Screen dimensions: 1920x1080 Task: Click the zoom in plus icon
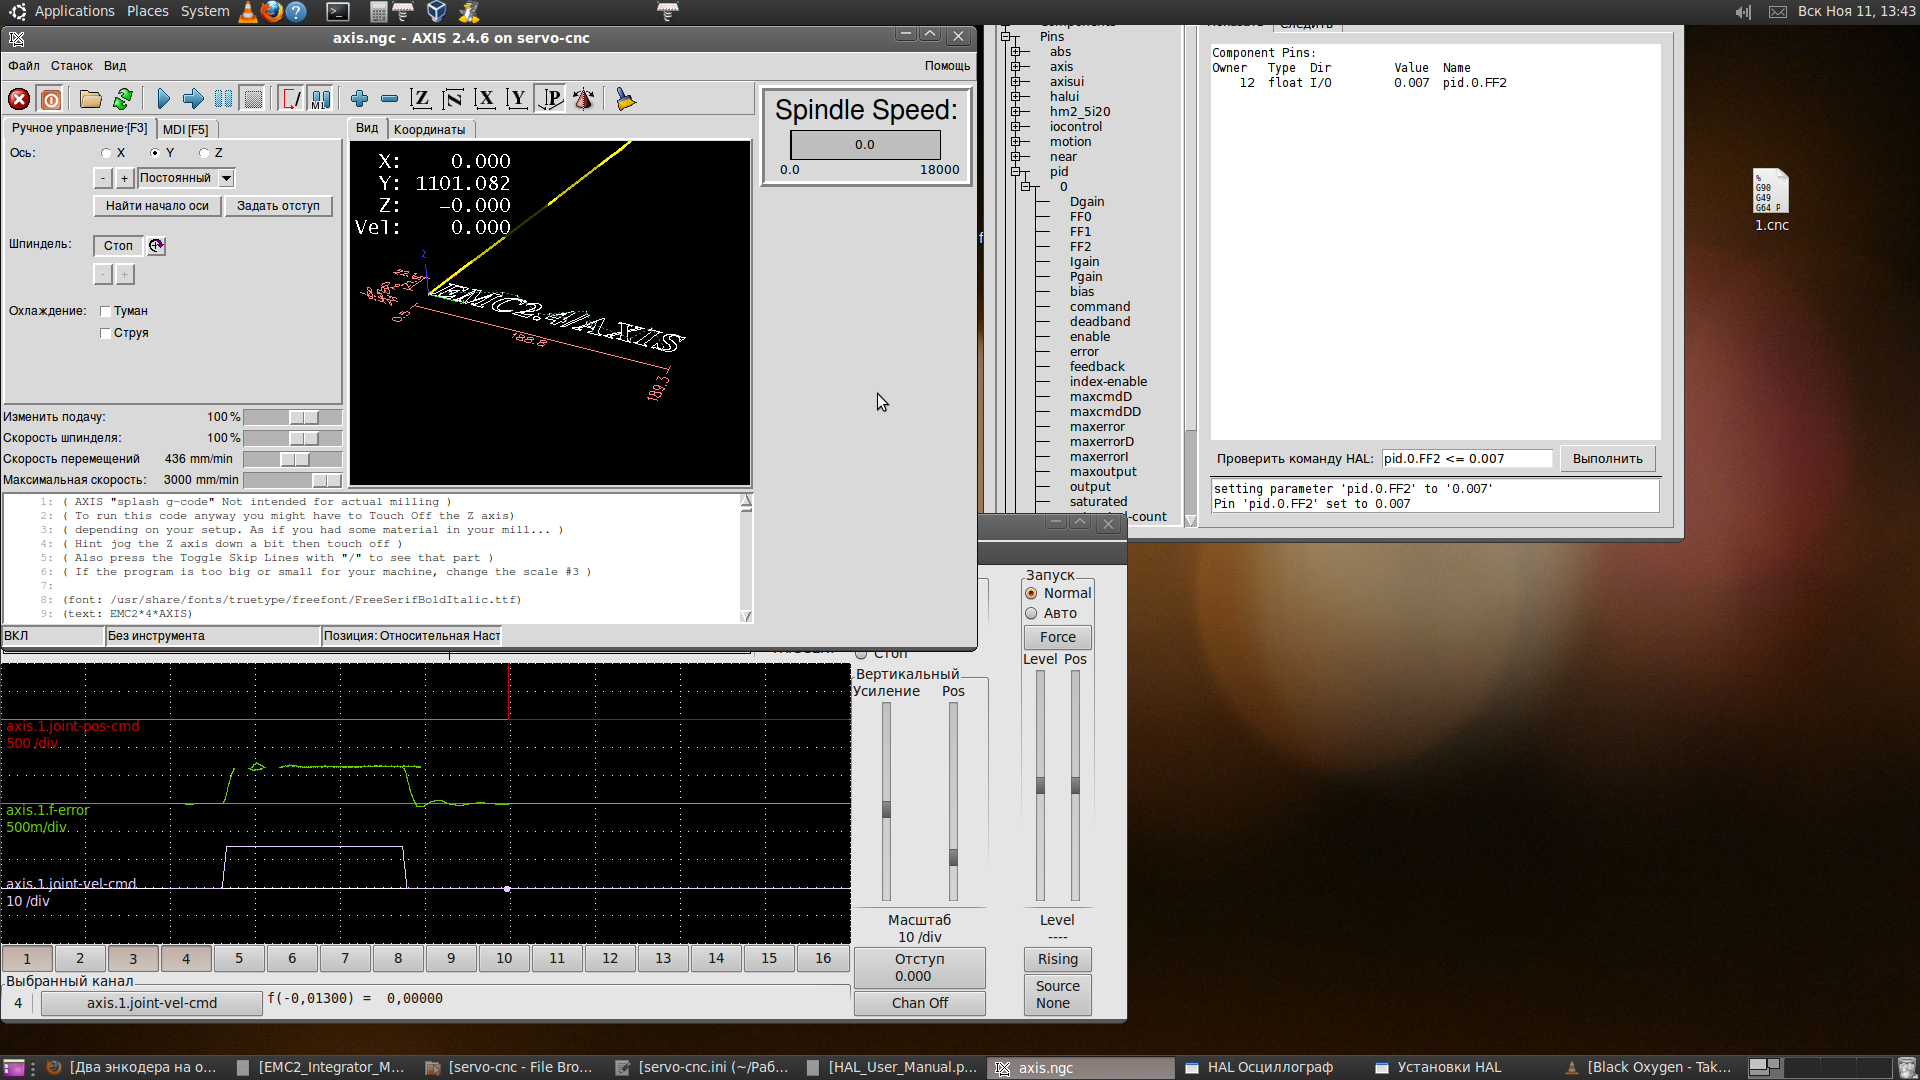pyautogui.click(x=360, y=99)
